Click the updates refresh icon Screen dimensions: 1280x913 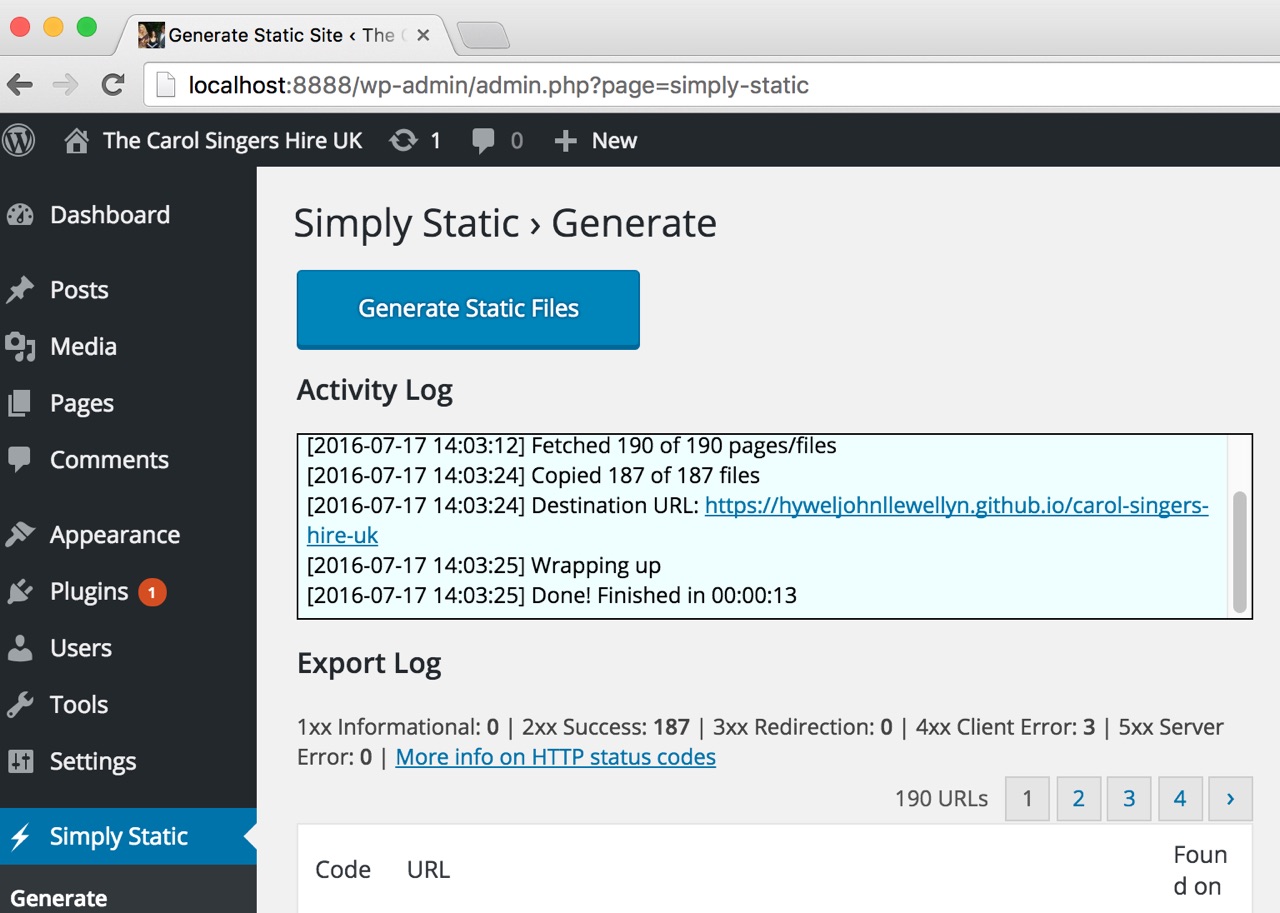(x=403, y=141)
